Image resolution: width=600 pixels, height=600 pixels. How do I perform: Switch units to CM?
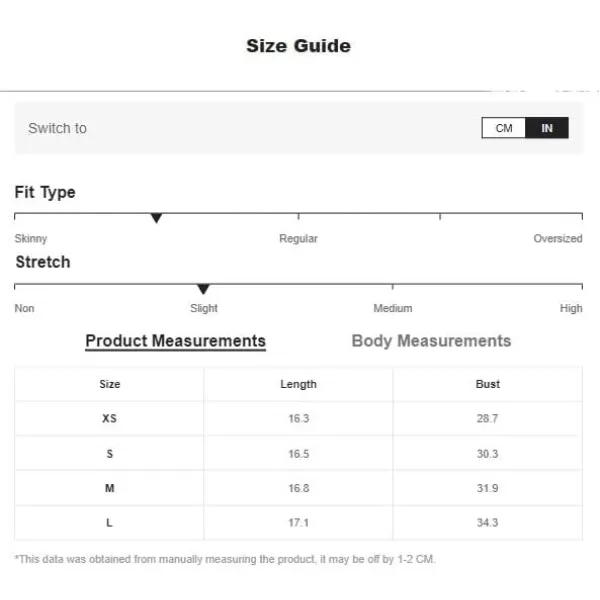coord(504,128)
